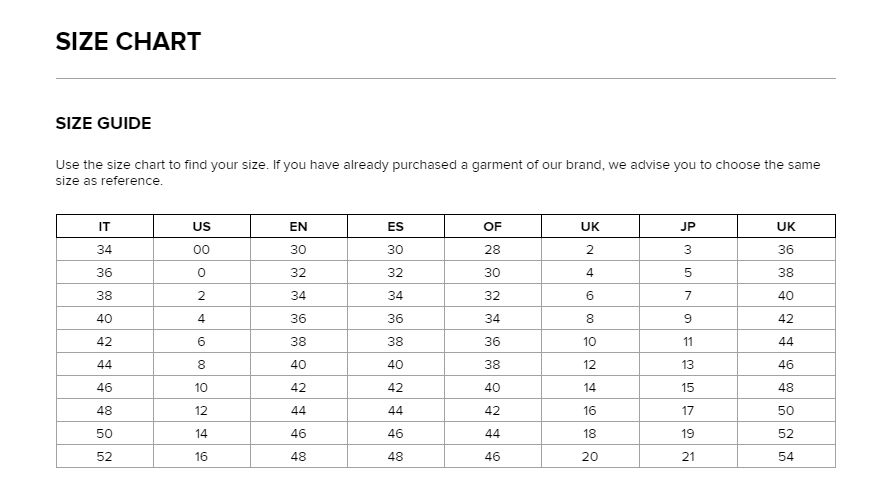
Task: Click the US size 00 cell
Action: click(201, 250)
